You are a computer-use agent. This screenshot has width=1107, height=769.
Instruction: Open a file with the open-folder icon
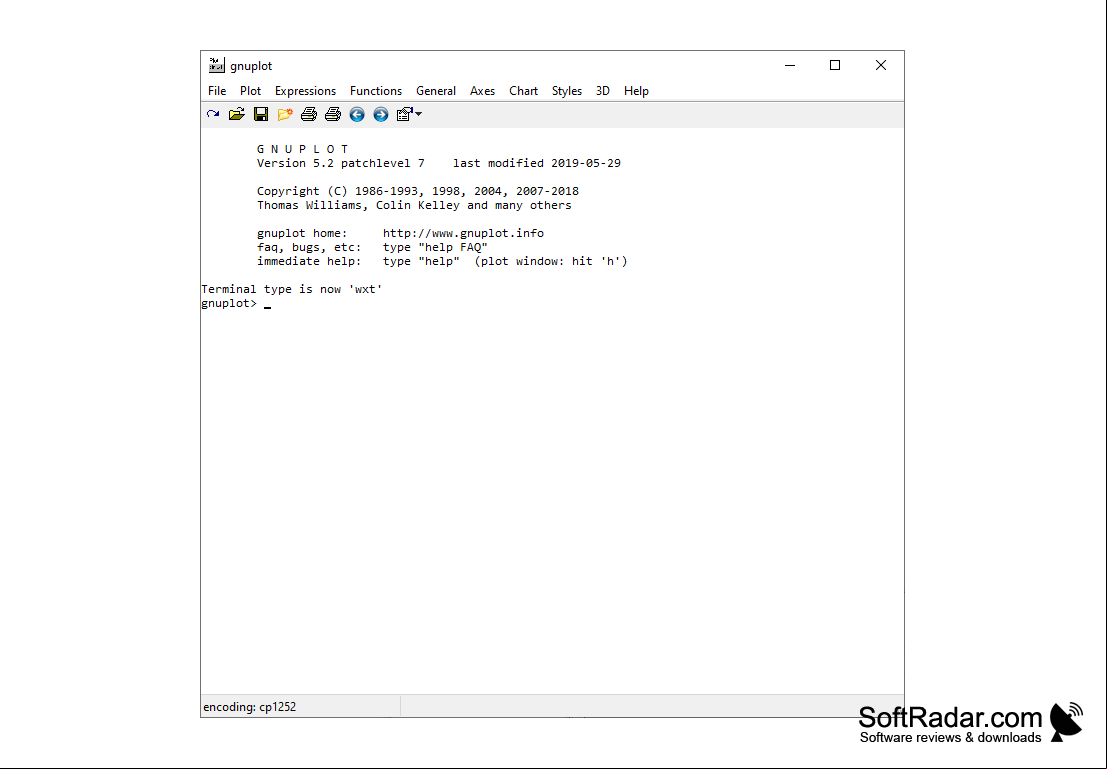pyautogui.click(x=237, y=114)
